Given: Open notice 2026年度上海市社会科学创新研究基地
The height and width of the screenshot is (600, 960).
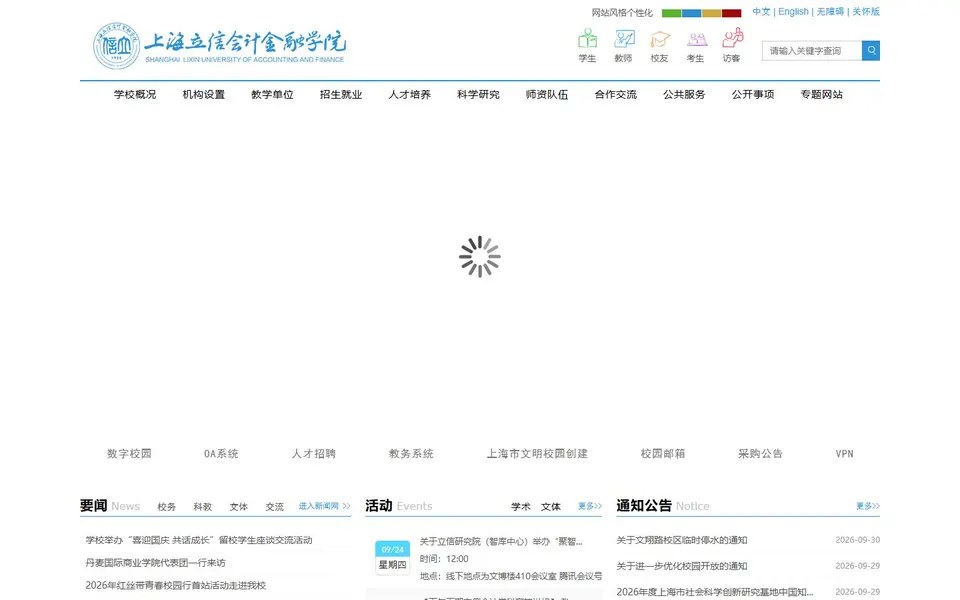Looking at the screenshot, I should [714, 592].
